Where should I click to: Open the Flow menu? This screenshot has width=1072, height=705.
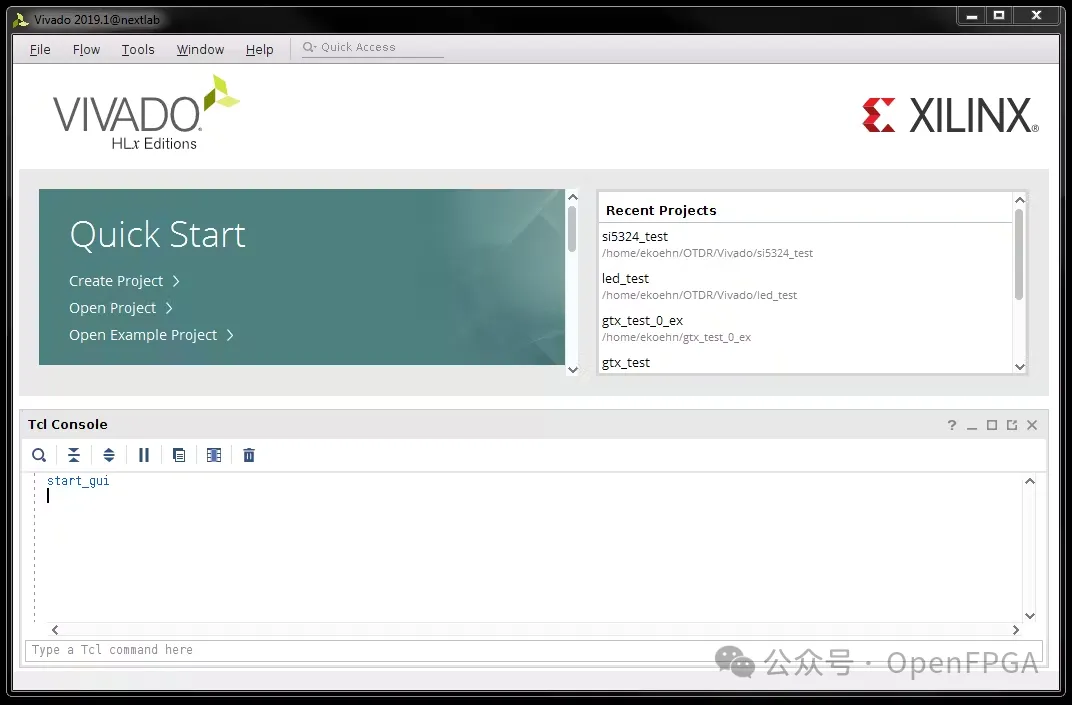(x=86, y=49)
